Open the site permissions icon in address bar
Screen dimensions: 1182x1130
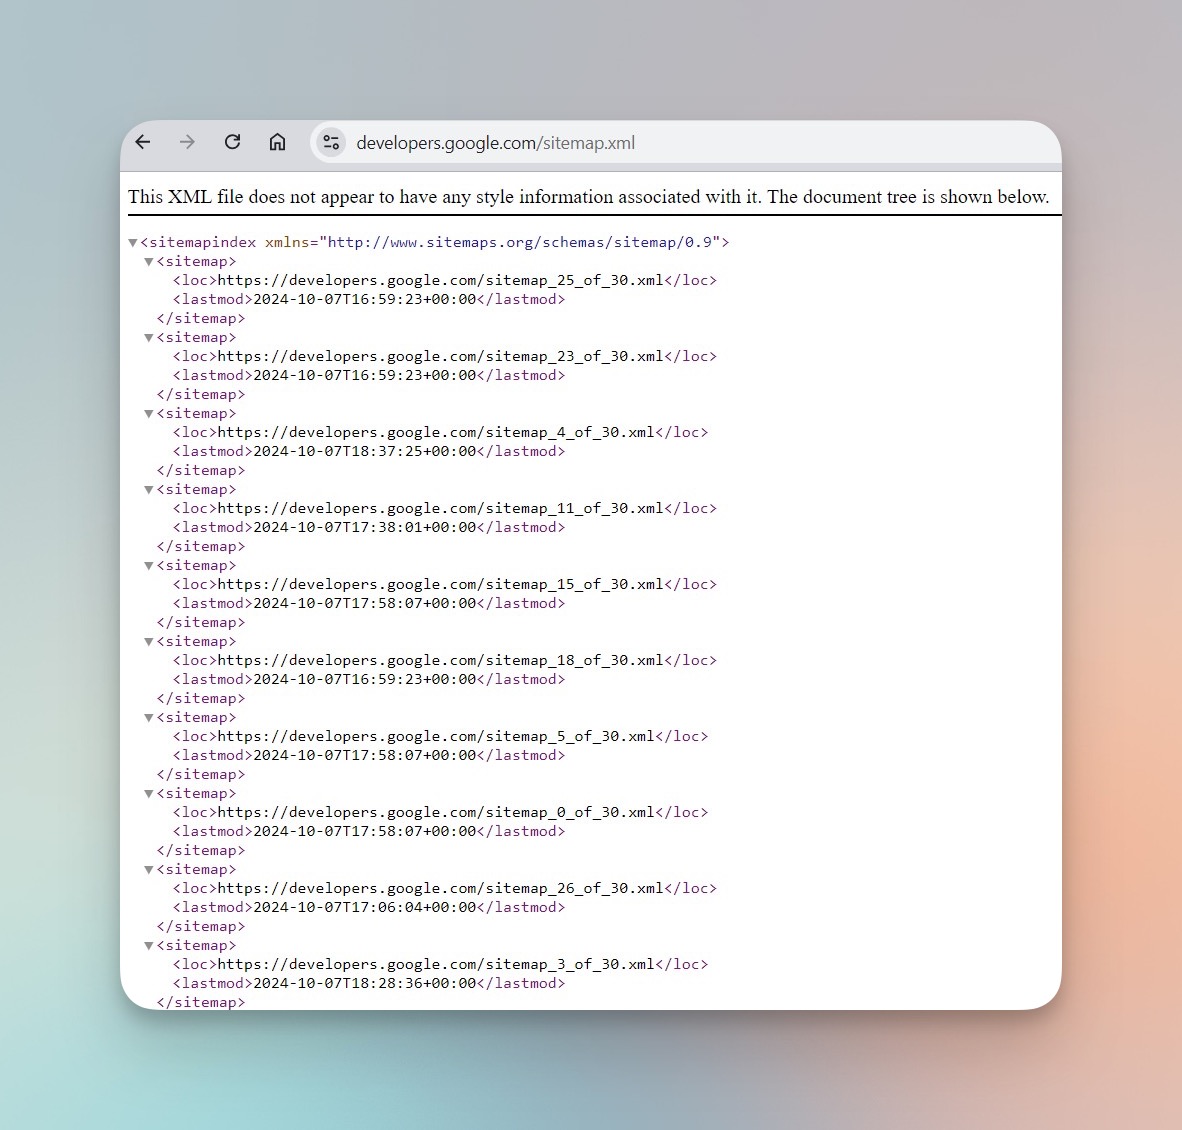[331, 142]
